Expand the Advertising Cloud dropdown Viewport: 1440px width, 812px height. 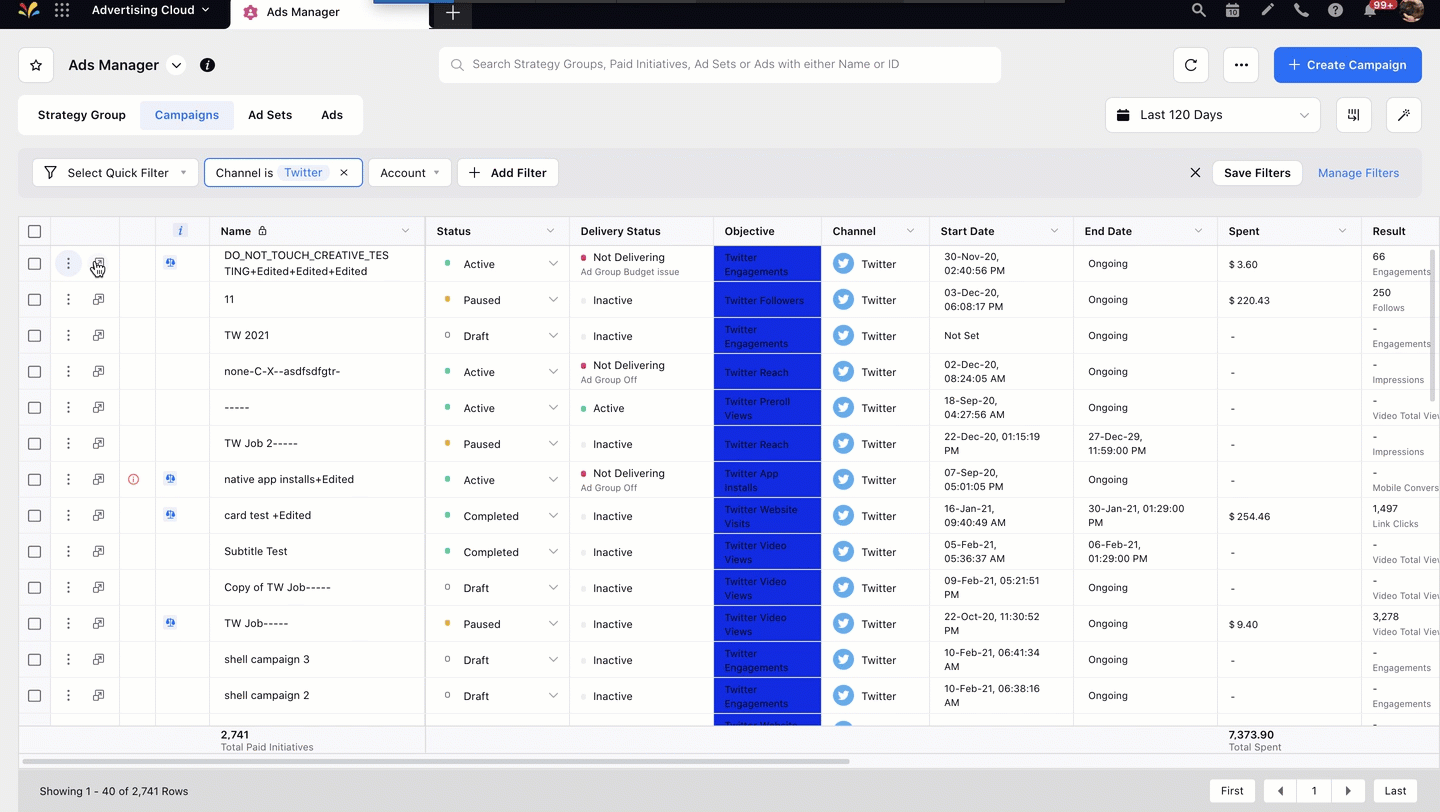point(150,10)
